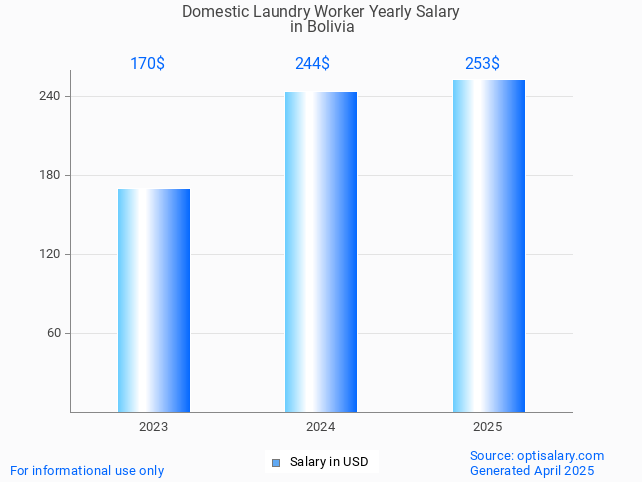Select the 2024 x-axis label
The image size is (642, 482).
pyautogui.click(x=320, y=427)
